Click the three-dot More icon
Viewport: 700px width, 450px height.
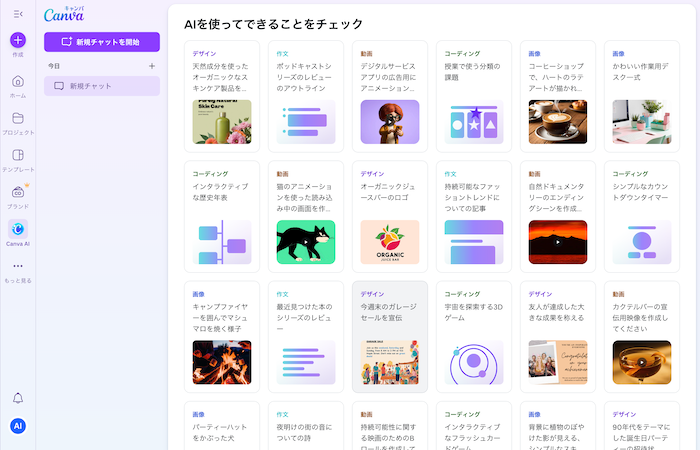click(18, 266)
